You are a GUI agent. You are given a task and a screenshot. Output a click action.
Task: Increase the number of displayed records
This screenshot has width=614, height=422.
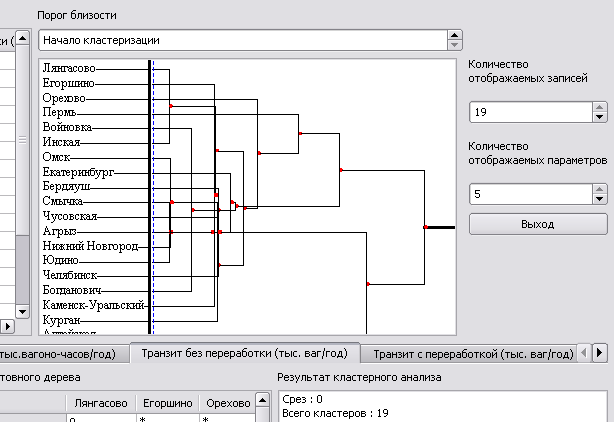pyautogui.click(x=599, y=106)
